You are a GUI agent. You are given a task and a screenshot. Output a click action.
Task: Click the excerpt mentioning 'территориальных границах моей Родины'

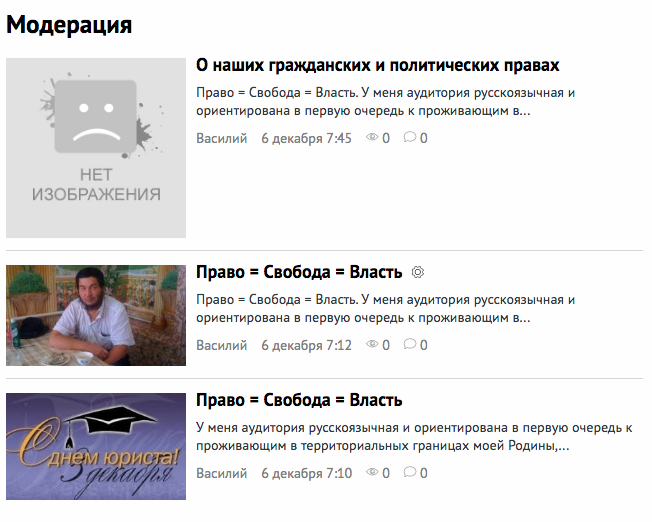(x=414, y=437)
